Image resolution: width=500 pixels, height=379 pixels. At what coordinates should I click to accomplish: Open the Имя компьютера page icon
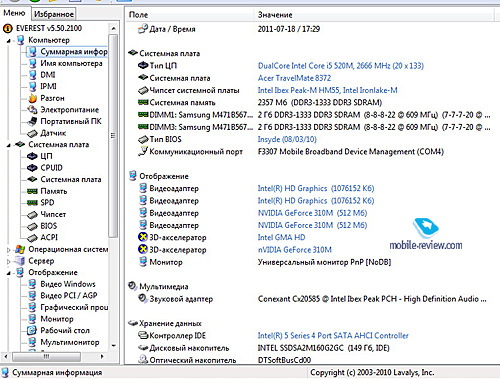point(32,63)
